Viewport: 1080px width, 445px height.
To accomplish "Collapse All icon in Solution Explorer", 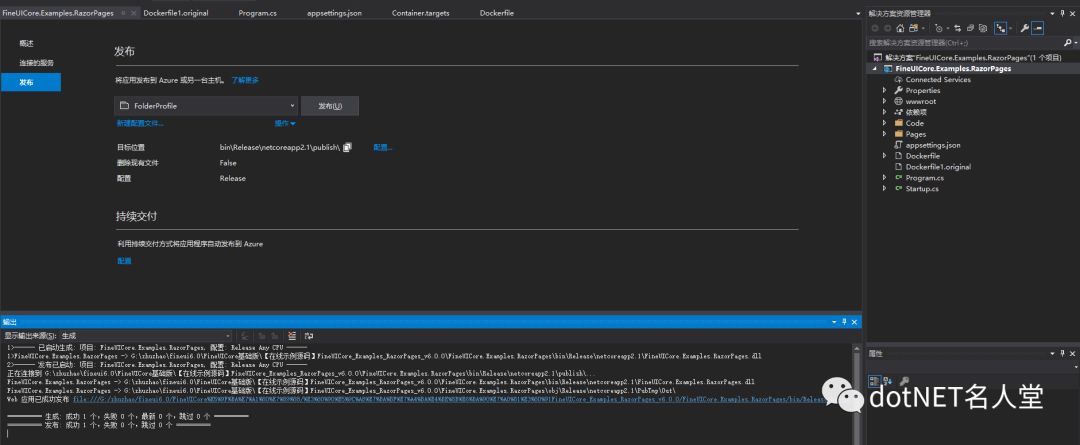I will click(x=970, y=28).
